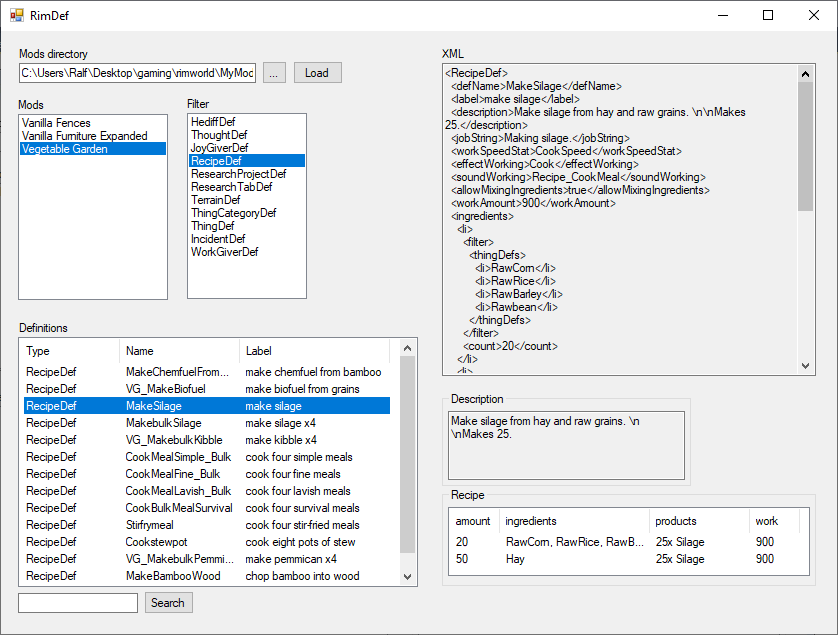Choose RecipeDef in the Filter list
Image resolution: width=838 pixels, height=635 pixels.
click(x=247, y=160)
